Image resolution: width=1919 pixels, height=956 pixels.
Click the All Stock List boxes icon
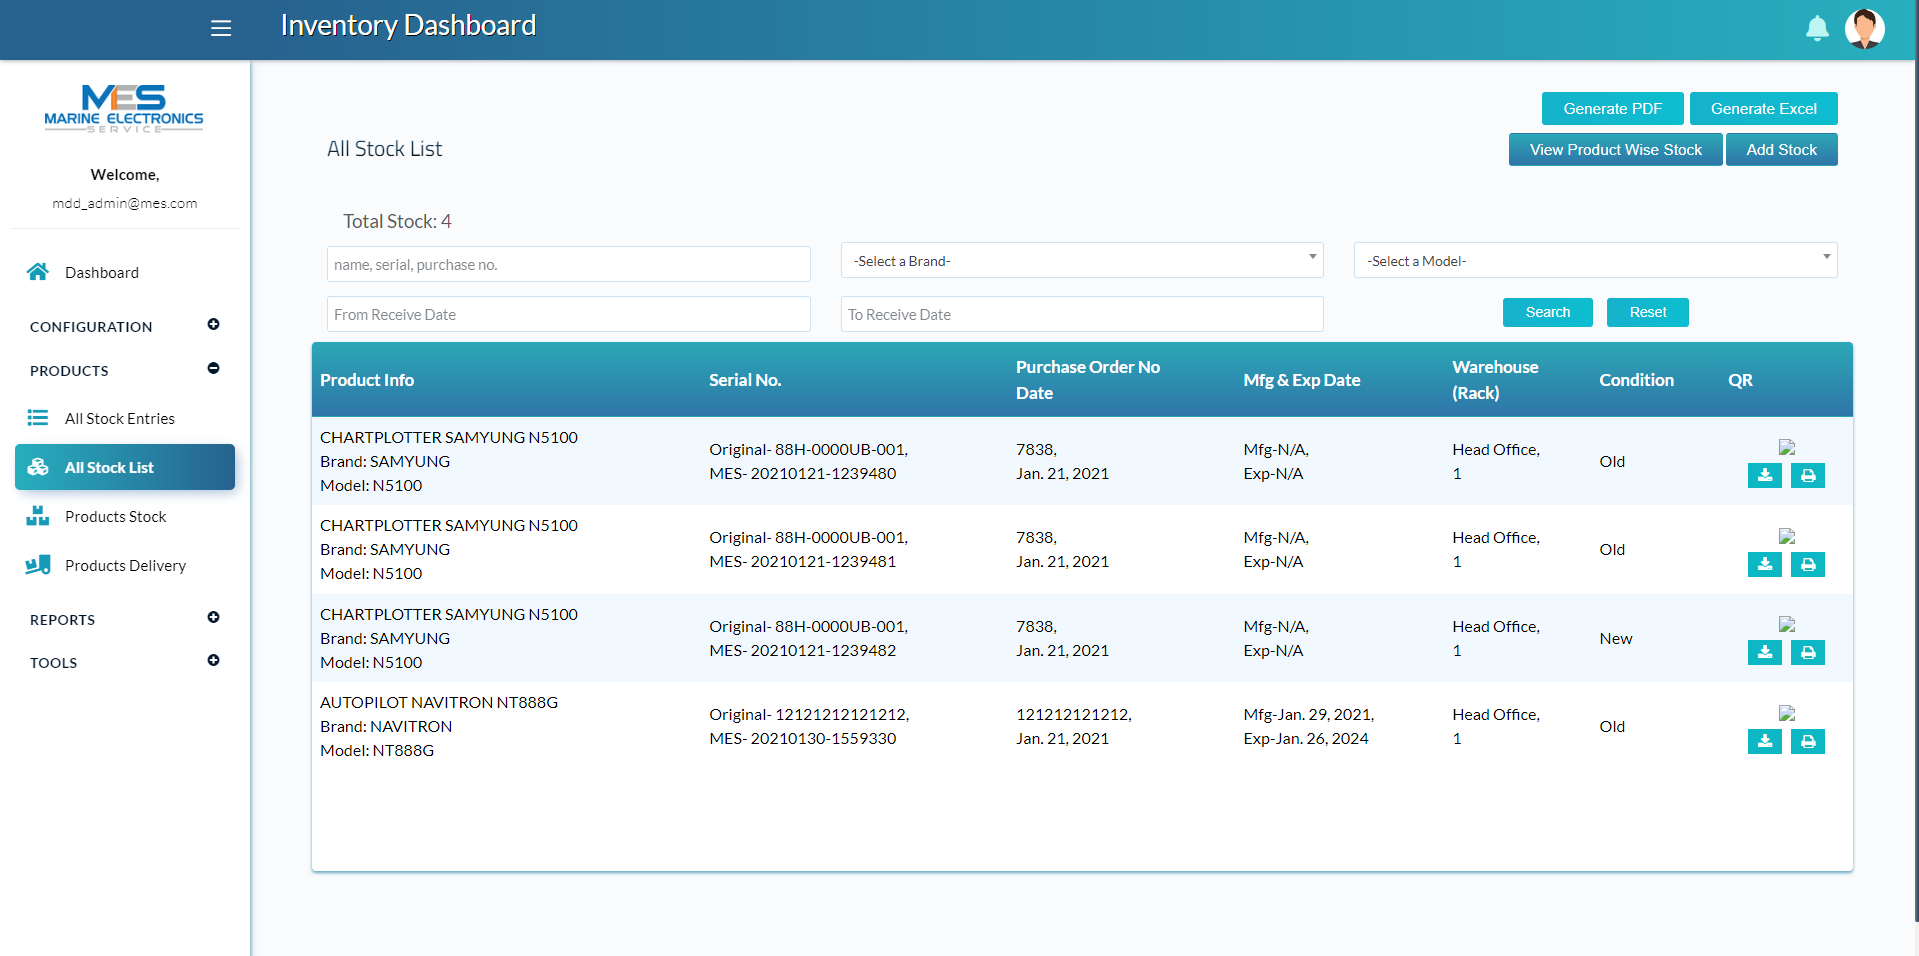(38, 467)
